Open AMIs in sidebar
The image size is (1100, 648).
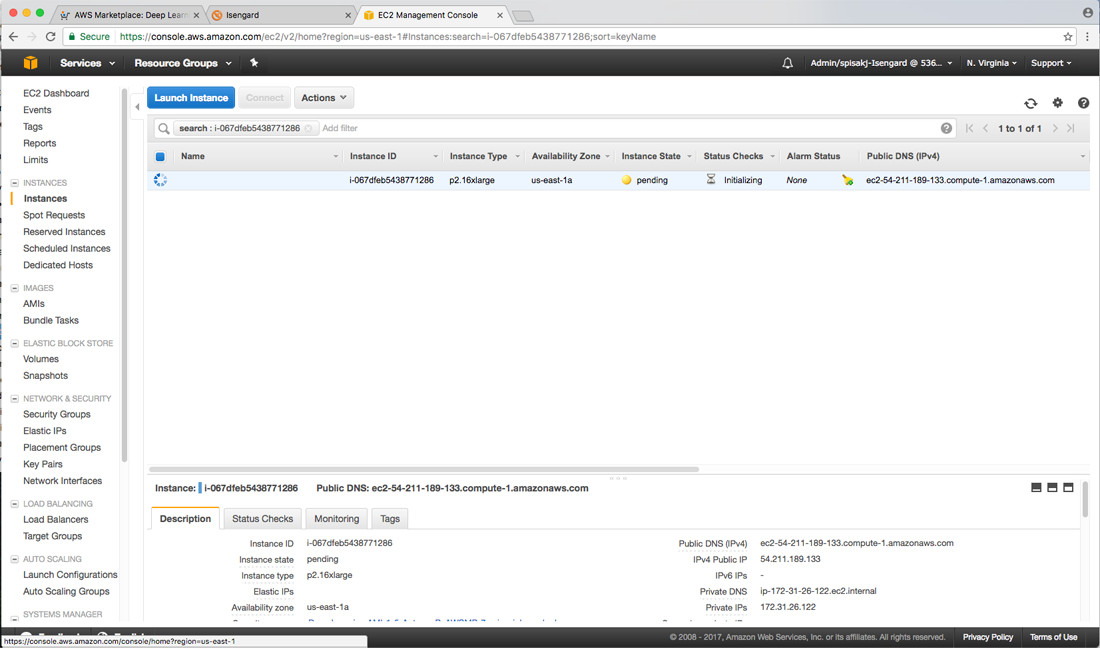(34, 304)
